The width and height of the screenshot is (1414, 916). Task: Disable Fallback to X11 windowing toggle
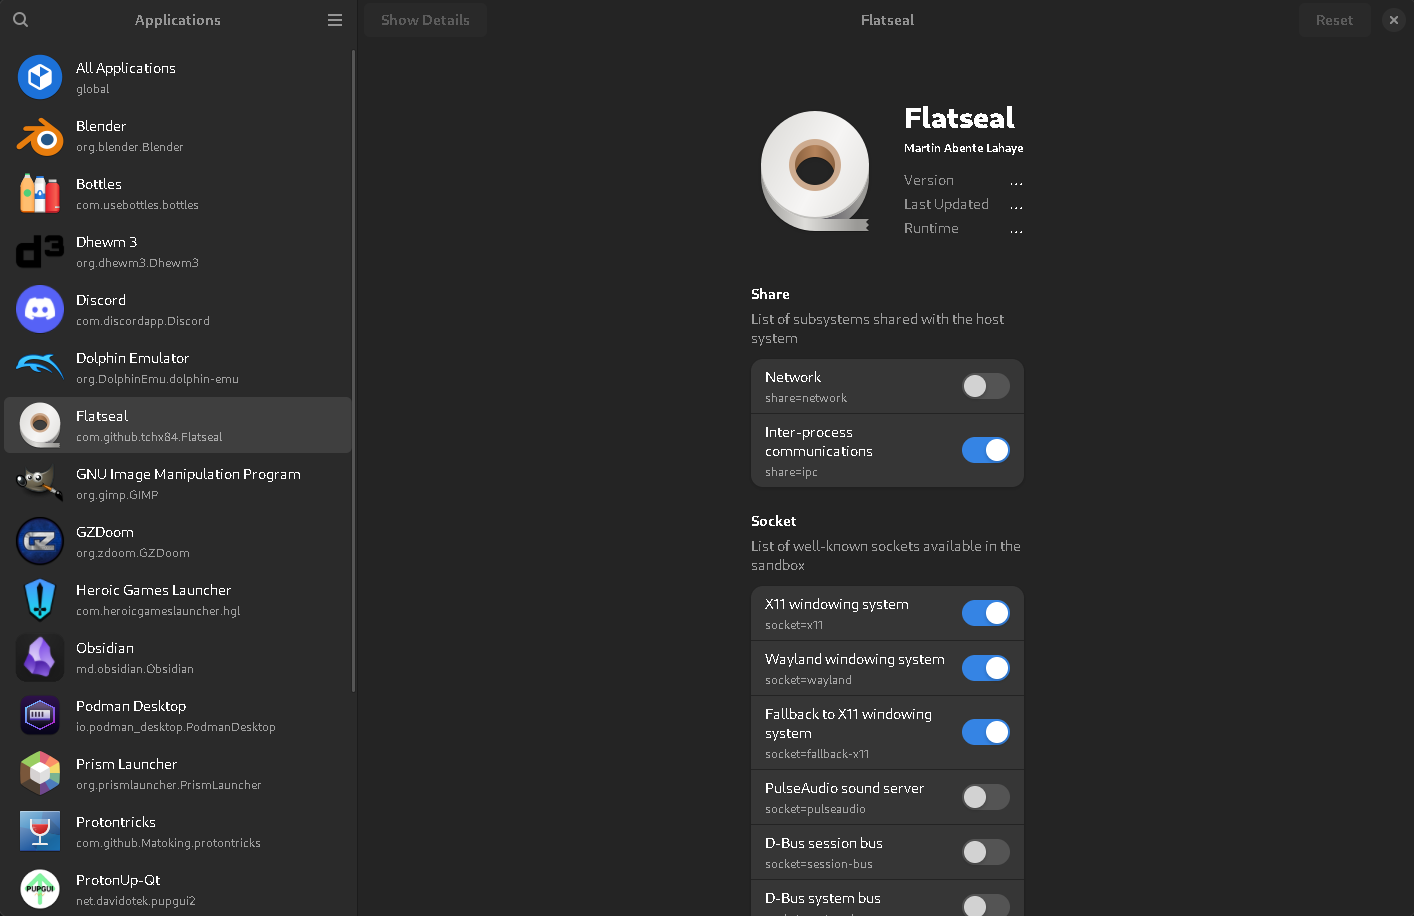(986, 732)
